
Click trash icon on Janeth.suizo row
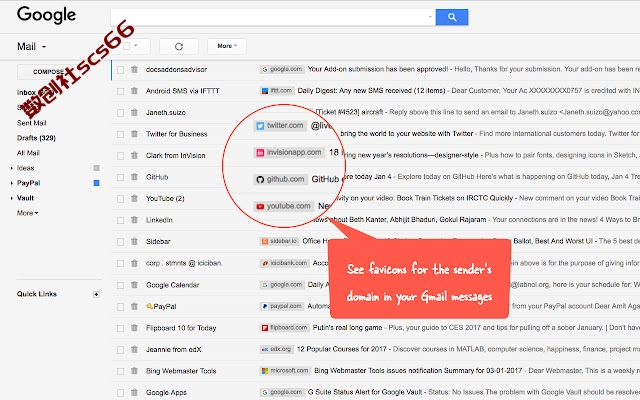click(x=134, y=112)
